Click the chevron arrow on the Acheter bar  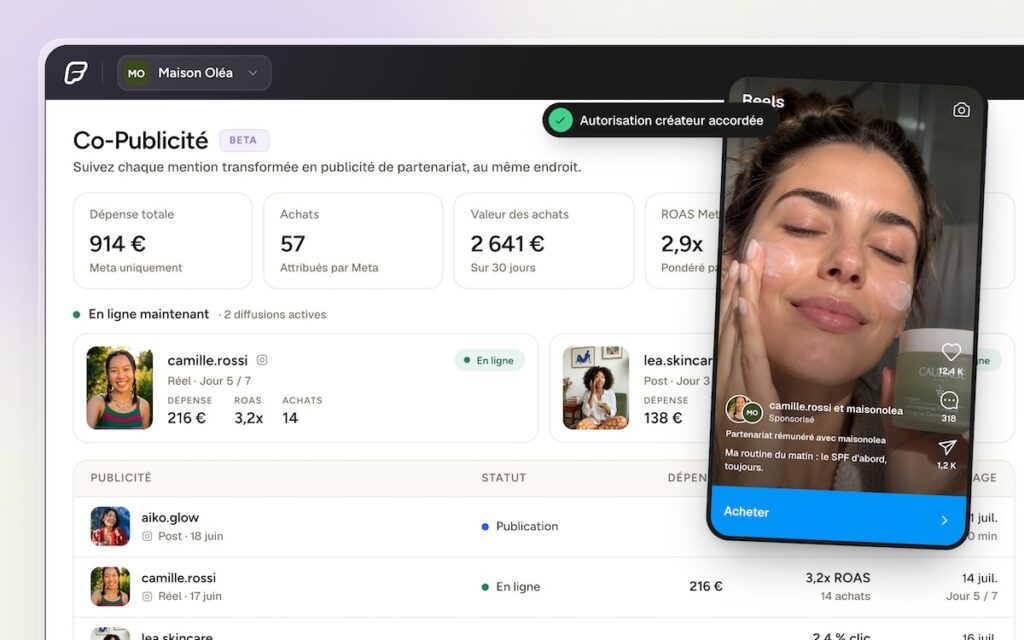(x=944, y=520)
